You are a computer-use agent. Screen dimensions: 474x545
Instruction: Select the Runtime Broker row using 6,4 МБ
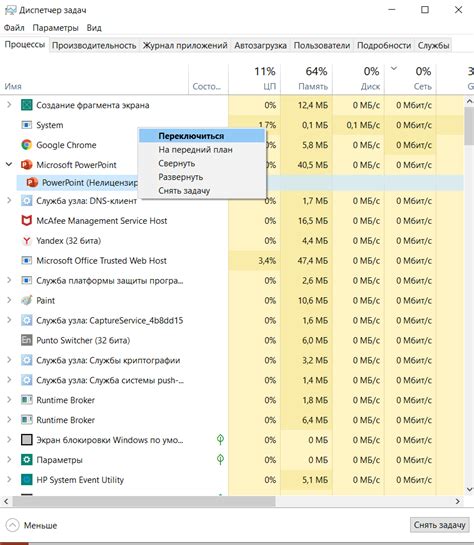point(232,420)
